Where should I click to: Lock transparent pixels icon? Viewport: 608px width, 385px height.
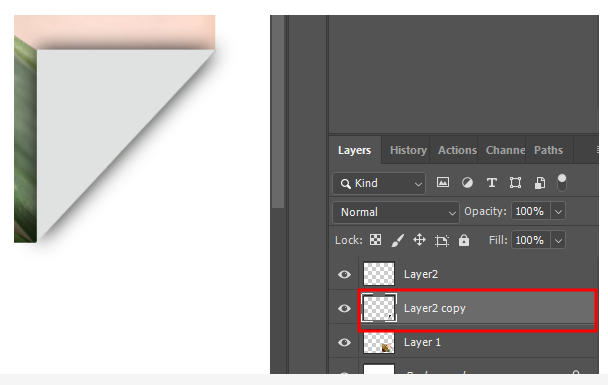[375, 240]
